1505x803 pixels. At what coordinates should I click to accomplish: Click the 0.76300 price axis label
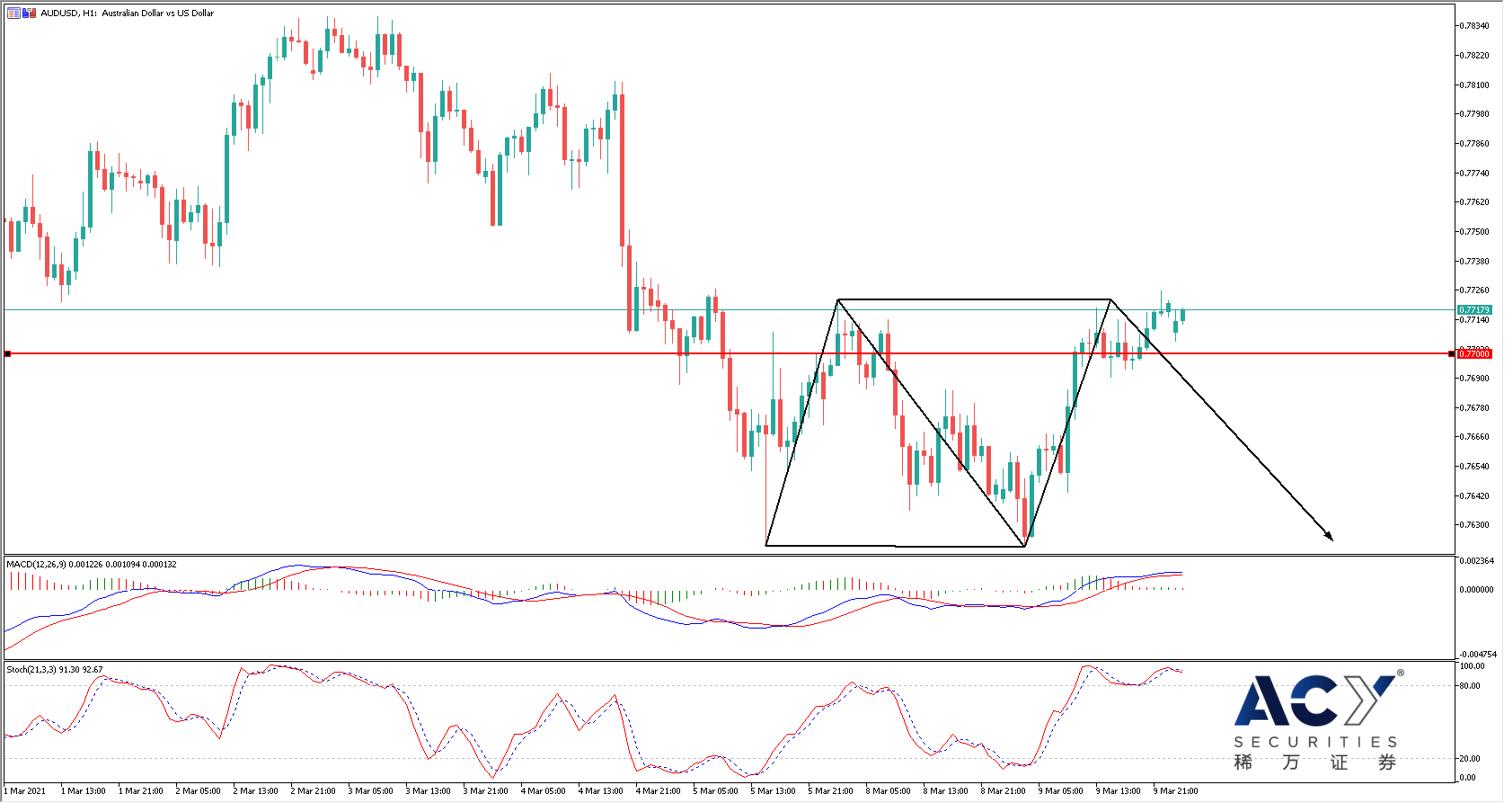pyautogui.click(x=1475, y=525)
